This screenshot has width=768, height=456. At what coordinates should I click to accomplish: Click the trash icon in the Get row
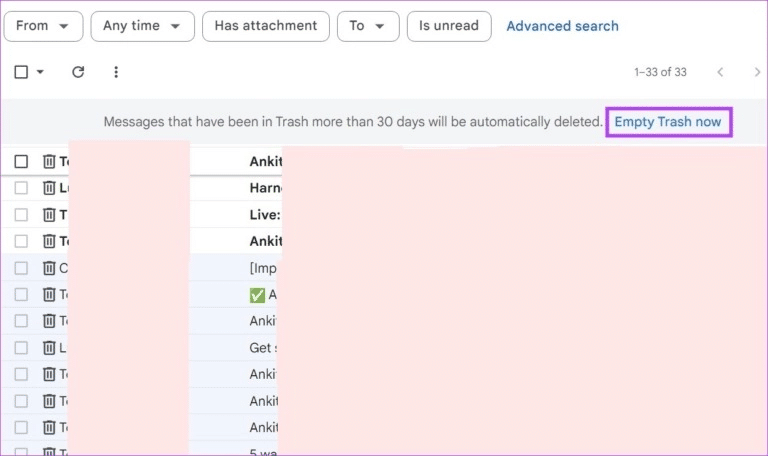click(x=49, y=348)
